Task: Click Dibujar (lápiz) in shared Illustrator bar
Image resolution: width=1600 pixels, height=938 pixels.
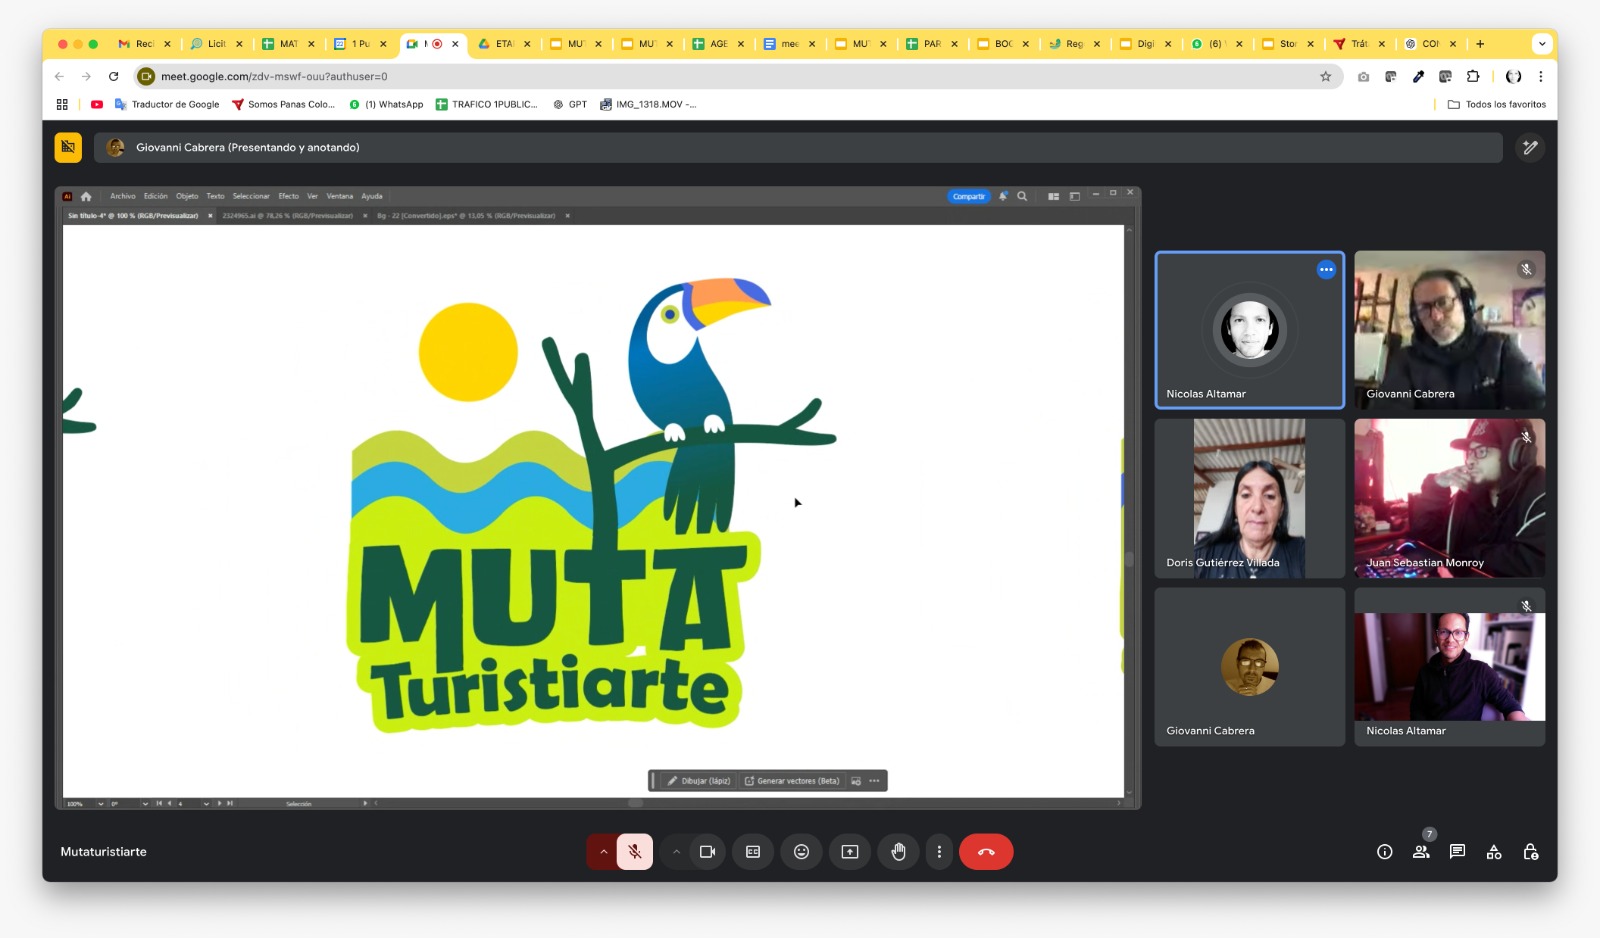Action: 699,781
